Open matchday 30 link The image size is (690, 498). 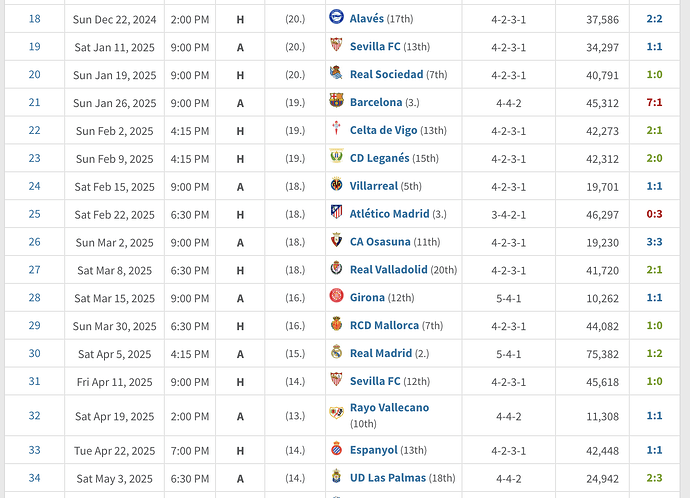point(34,353)
